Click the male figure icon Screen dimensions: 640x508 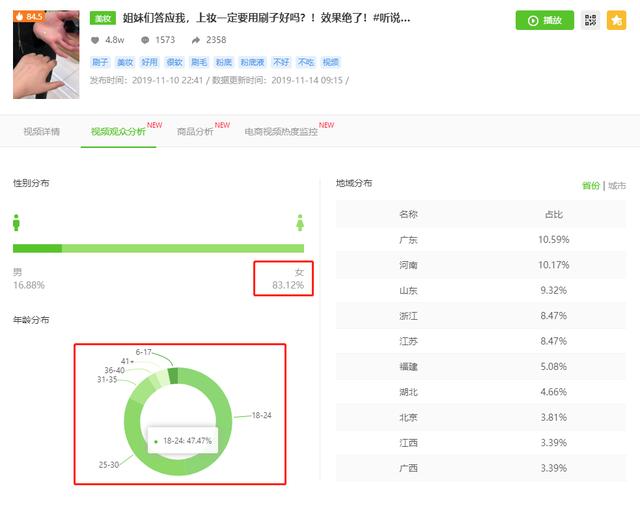(16, 222)
